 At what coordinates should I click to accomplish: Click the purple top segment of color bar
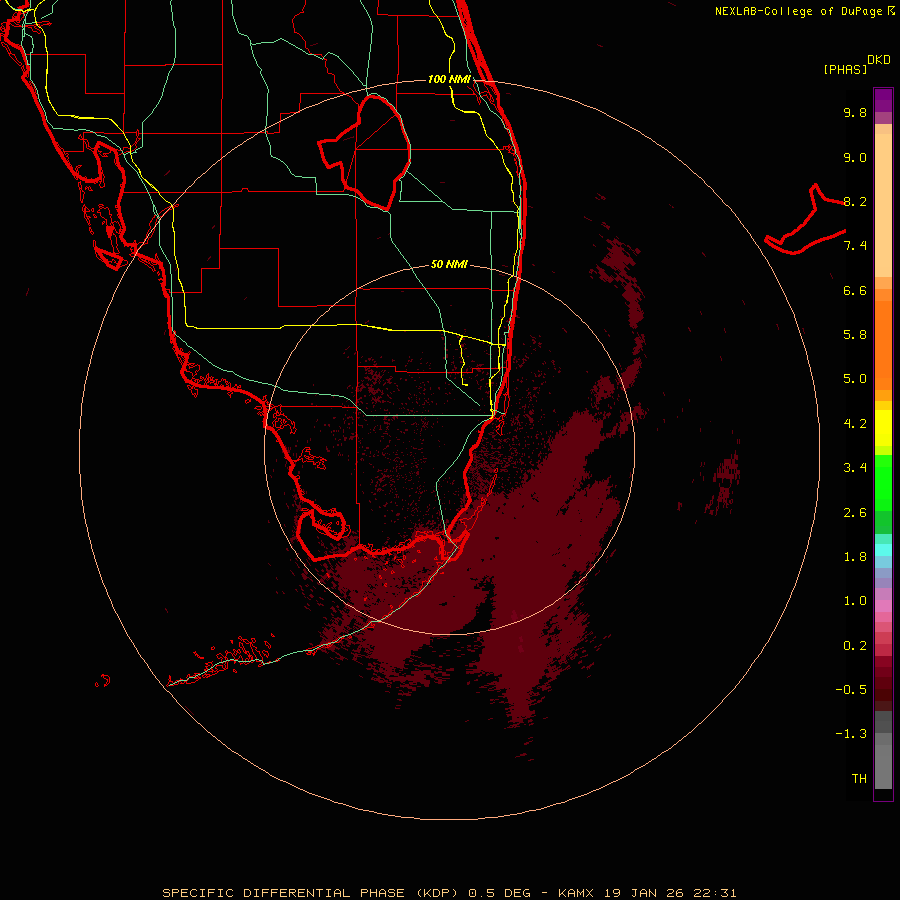pyautogui.click(x=883, y=100)
